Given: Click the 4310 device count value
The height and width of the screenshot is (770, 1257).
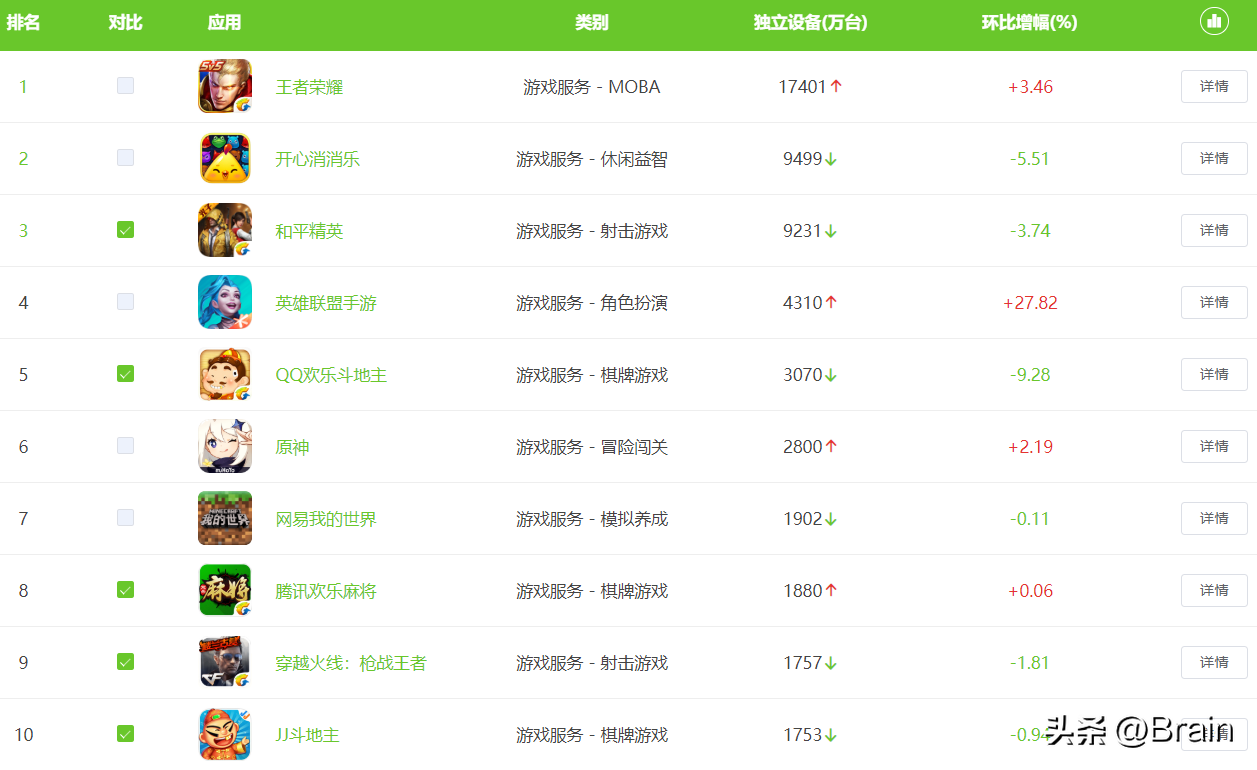Looking at the screenshot, I should click(803, 303).
